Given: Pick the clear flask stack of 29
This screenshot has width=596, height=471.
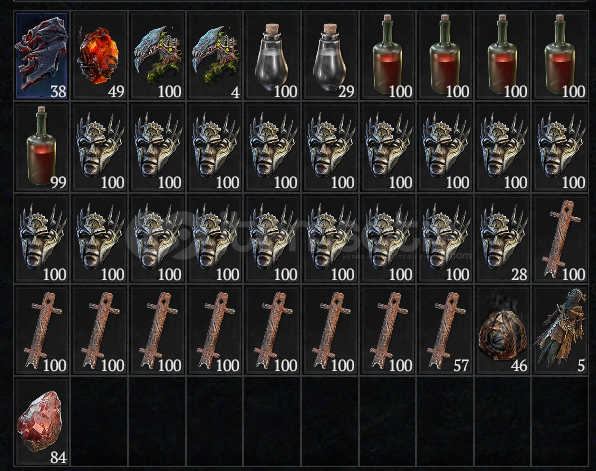Looking at the screenshot, I should tap(330, 56).
